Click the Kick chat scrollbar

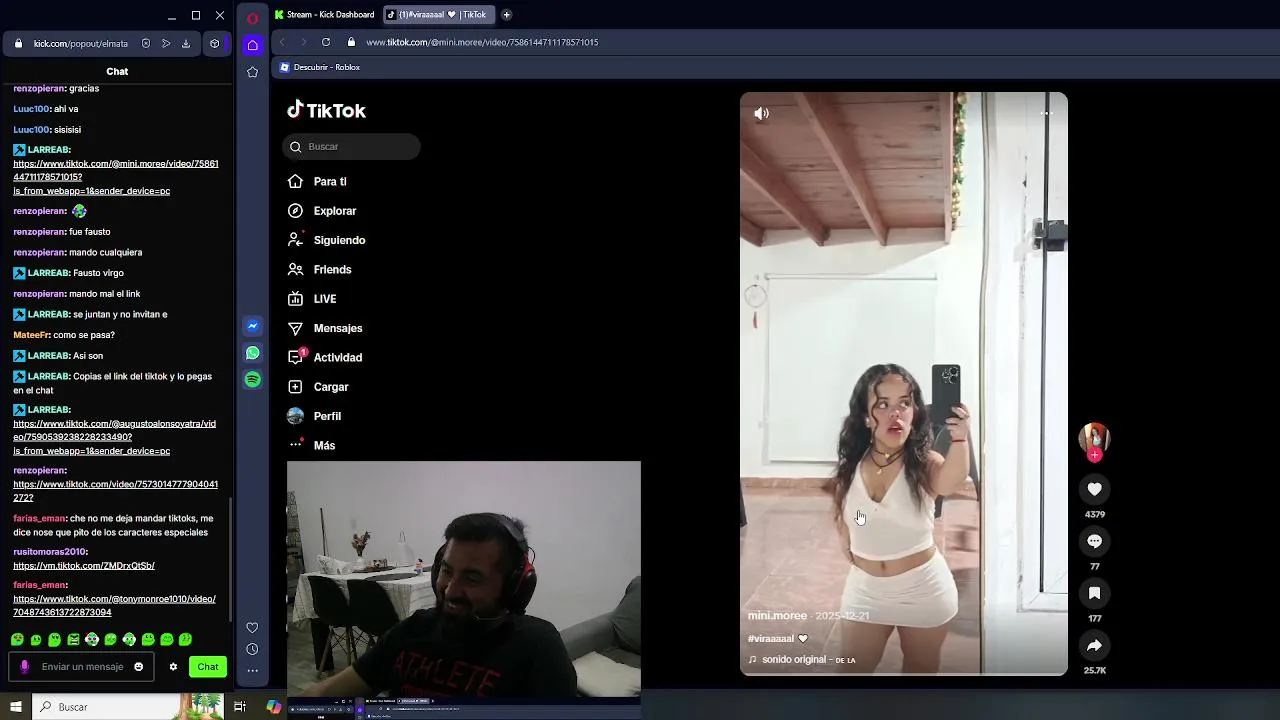click(231, 560)
